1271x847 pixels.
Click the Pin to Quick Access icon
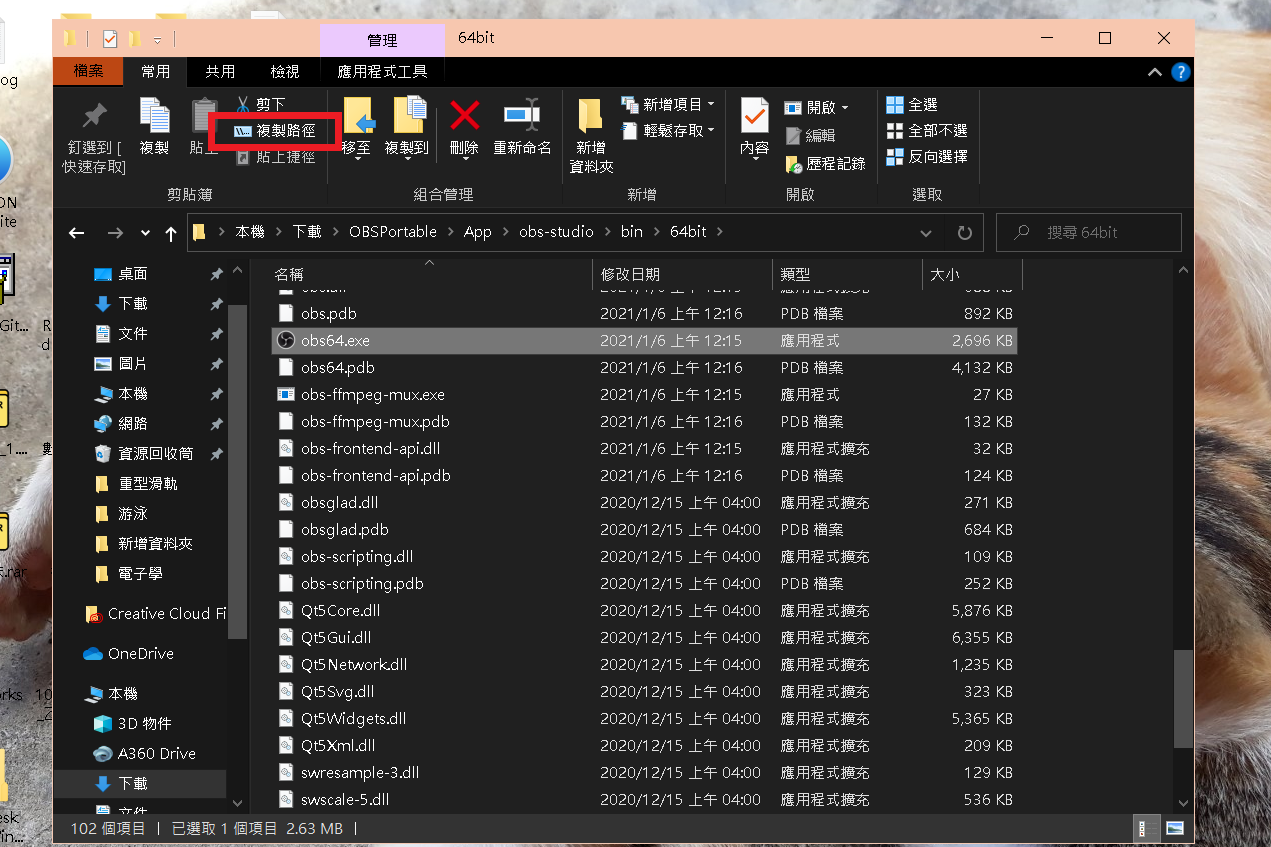94,118
